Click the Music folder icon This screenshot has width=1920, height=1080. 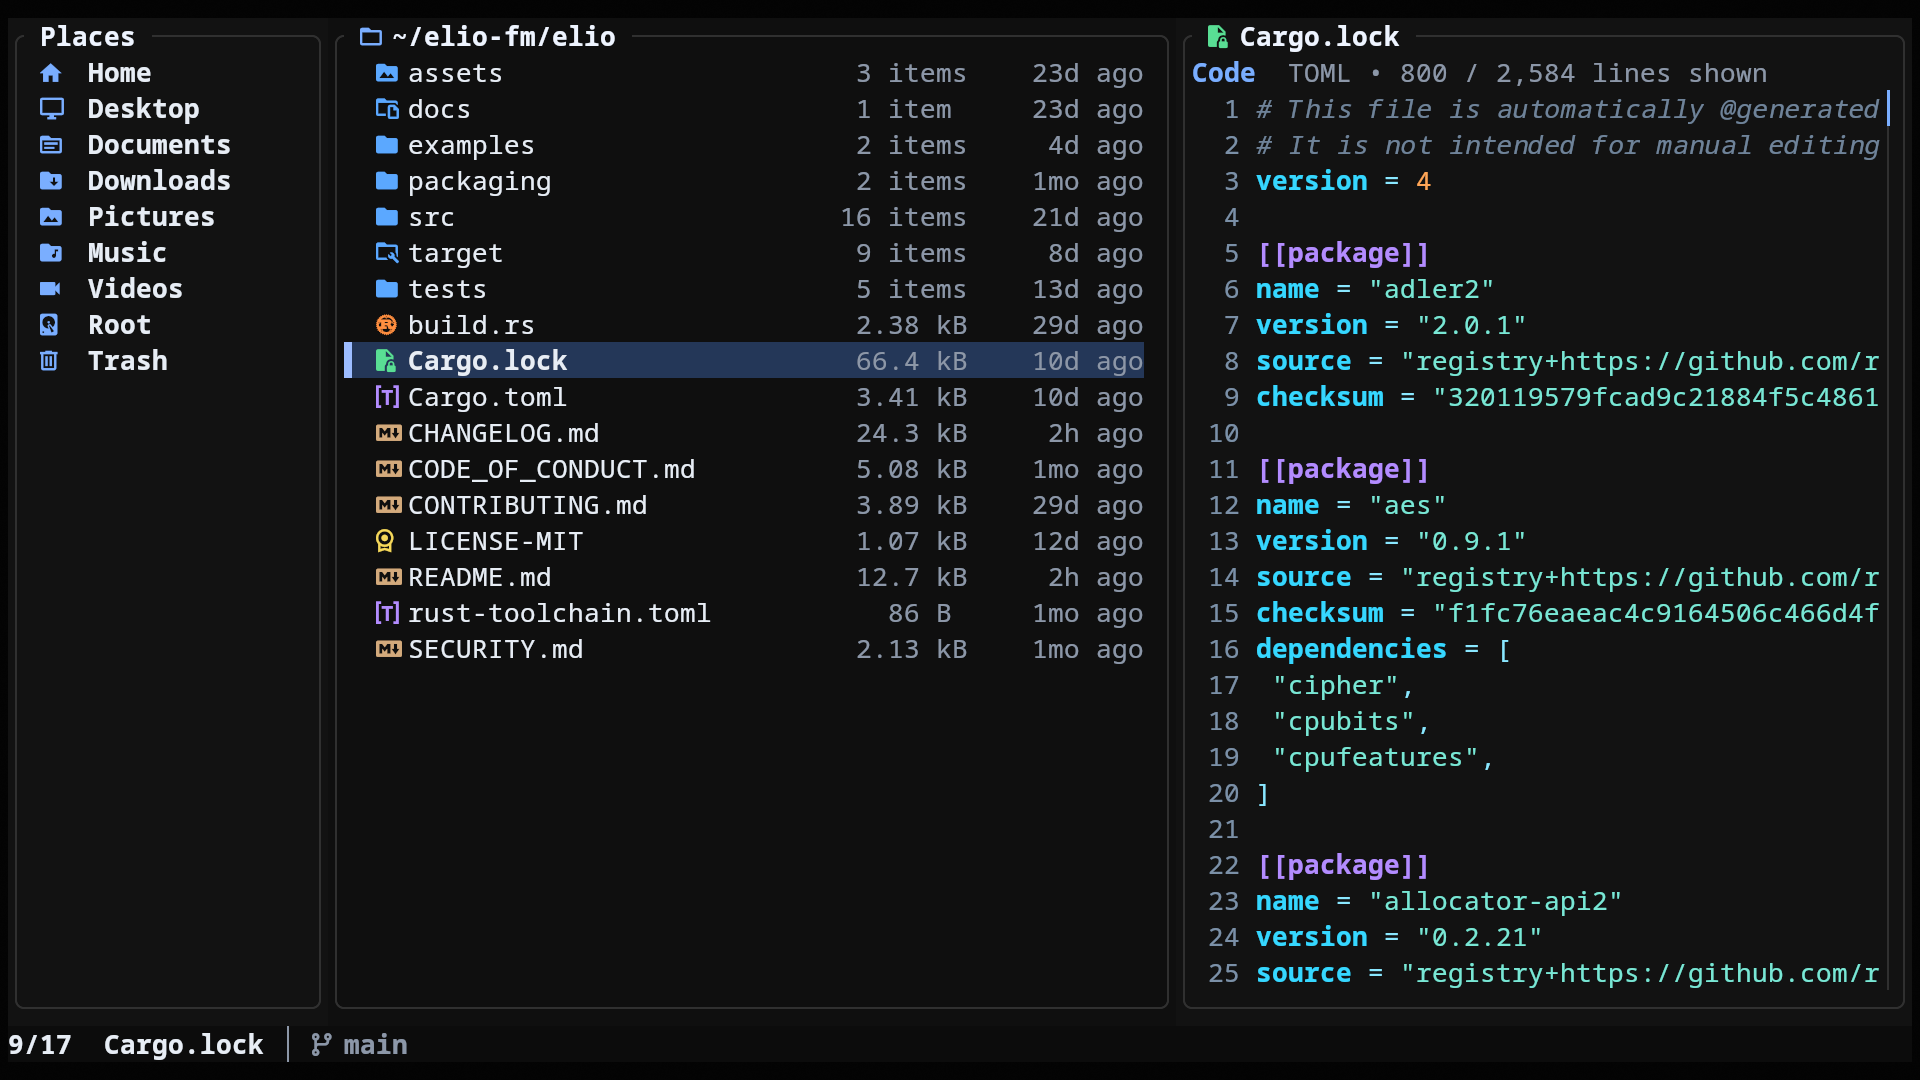pos(51,253)
